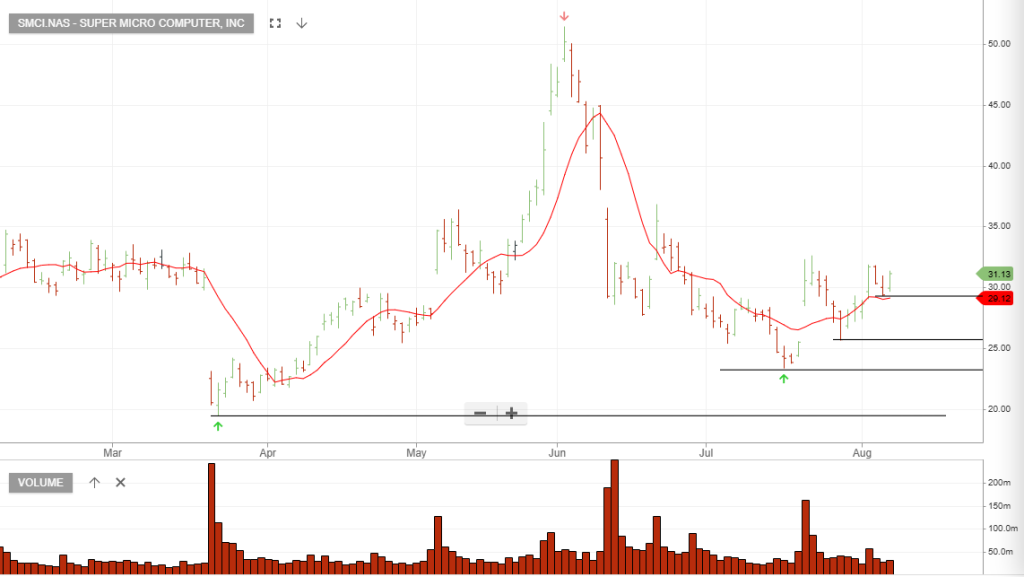Screen dimensions: 1024x577
Task: Zoom in with the plus button
Action: point(512,413)
